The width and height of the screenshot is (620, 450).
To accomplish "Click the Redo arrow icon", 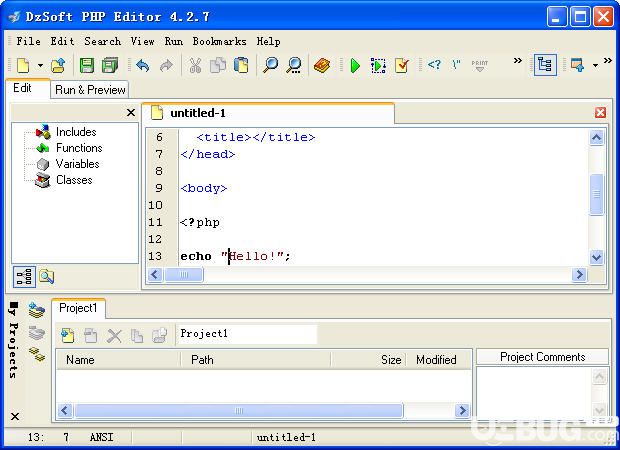I will point(166,65).
